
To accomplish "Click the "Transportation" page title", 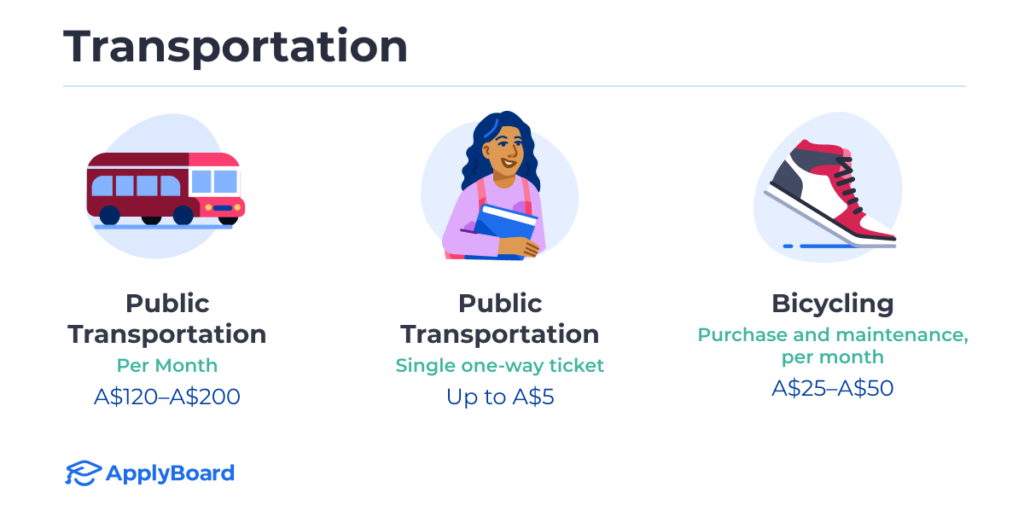I will [x=236, y=47].
